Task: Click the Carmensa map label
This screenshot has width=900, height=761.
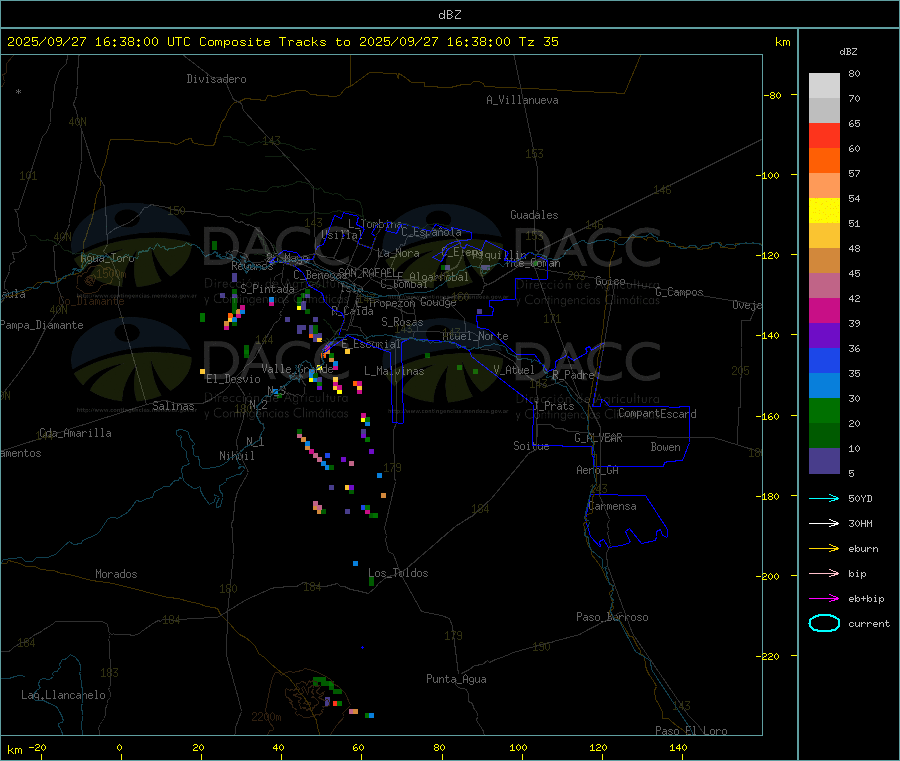Action: click(x=612, y=506)
